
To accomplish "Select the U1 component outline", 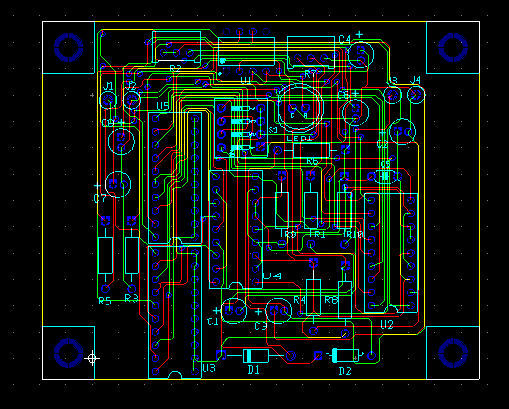I will click(x=246, y=51).
